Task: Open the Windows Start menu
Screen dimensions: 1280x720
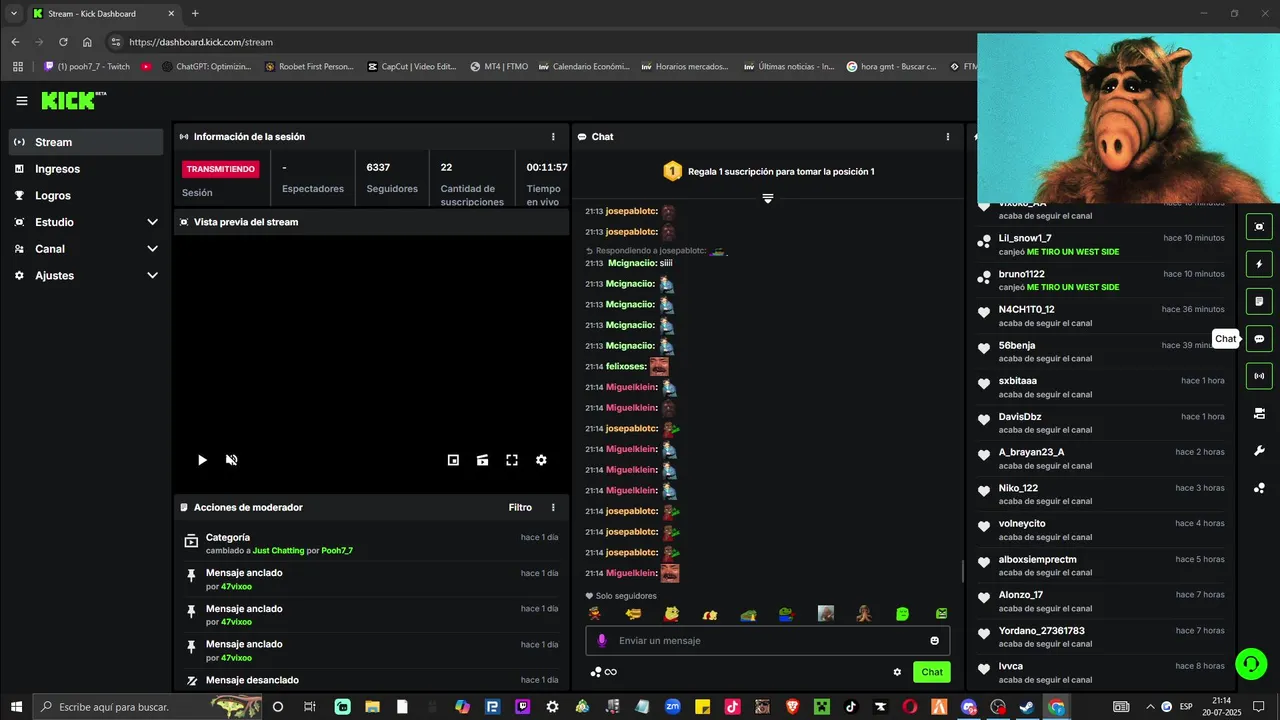Action: pos(16,707)
